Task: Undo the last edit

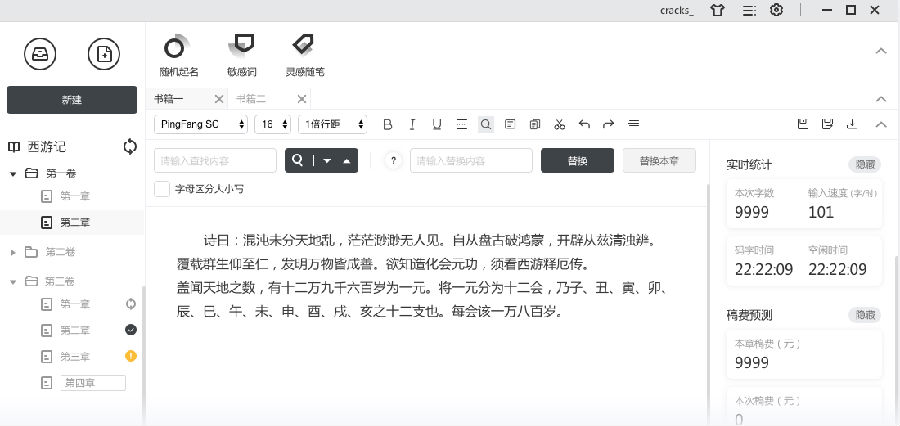Action: (x=584, y=124)
